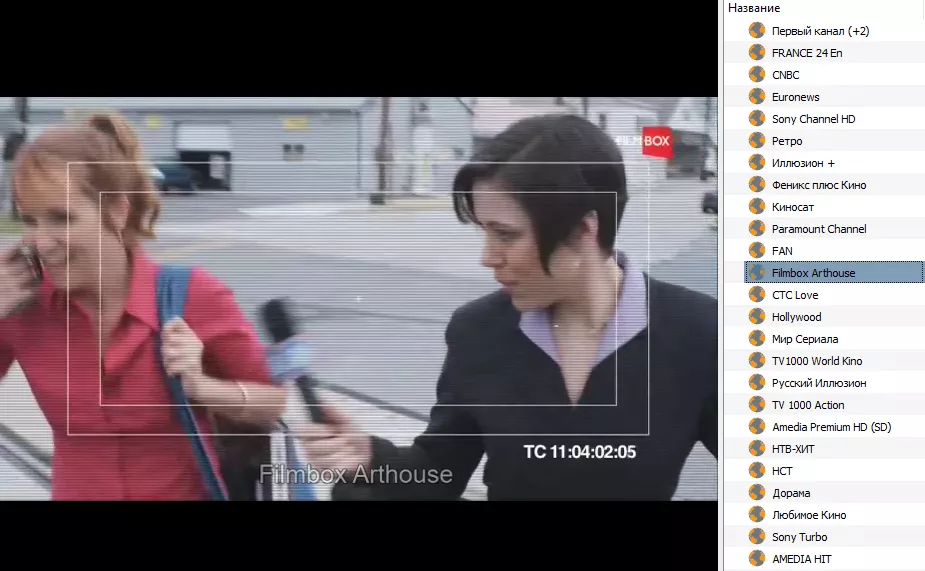Switch to TV 1000 Action
This screenshot has width=925, height=571.
808,405
